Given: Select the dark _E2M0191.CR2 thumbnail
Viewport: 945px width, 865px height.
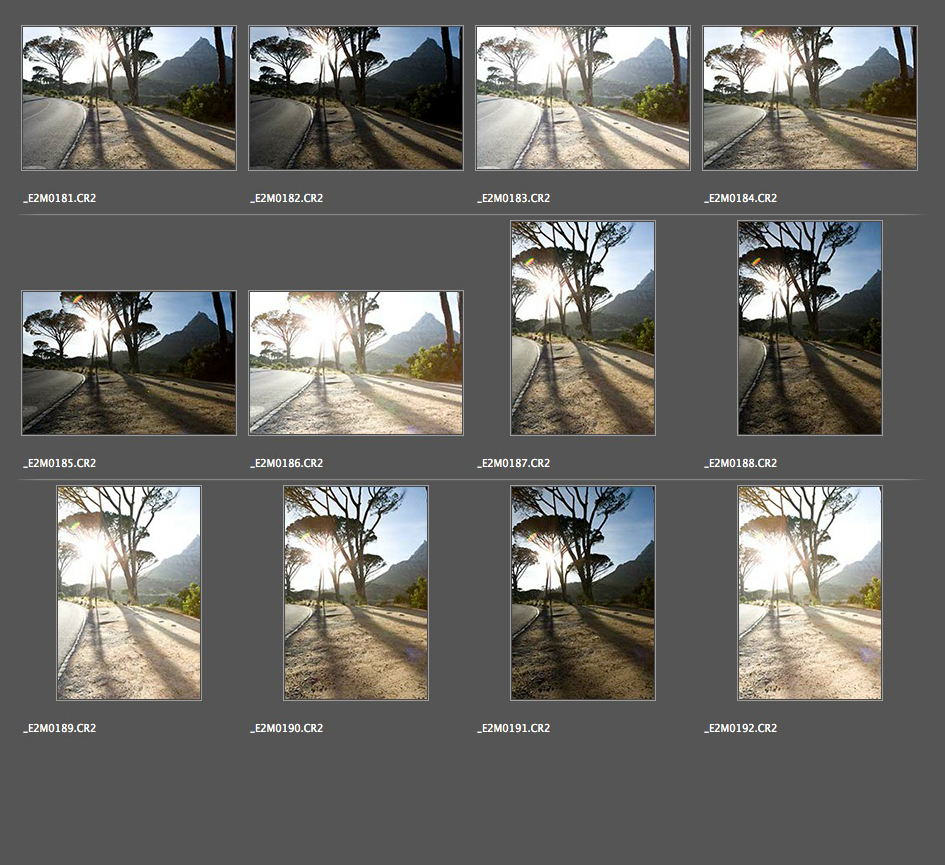Looking at the screenshot, I should [583, 593].
